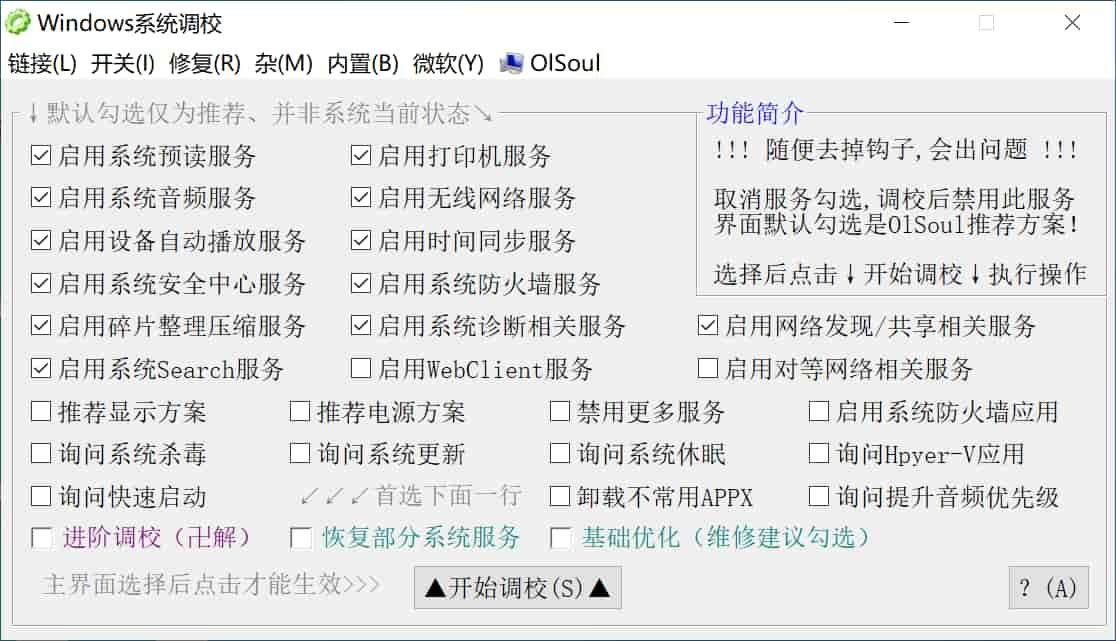Check 进阶调校（卍解）

click(x=41, y=538)
